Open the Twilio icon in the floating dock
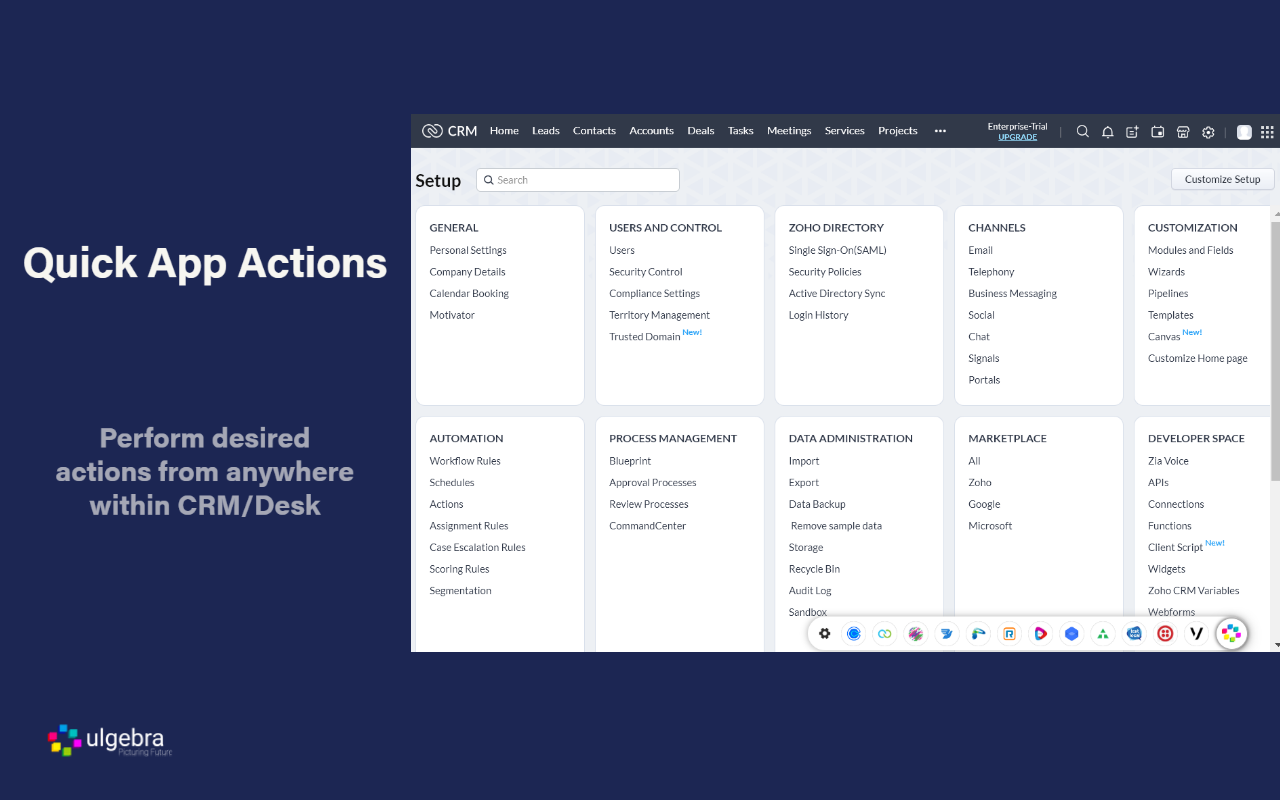Screen dimensions: 1280x800 click(x=1165, y=633)
